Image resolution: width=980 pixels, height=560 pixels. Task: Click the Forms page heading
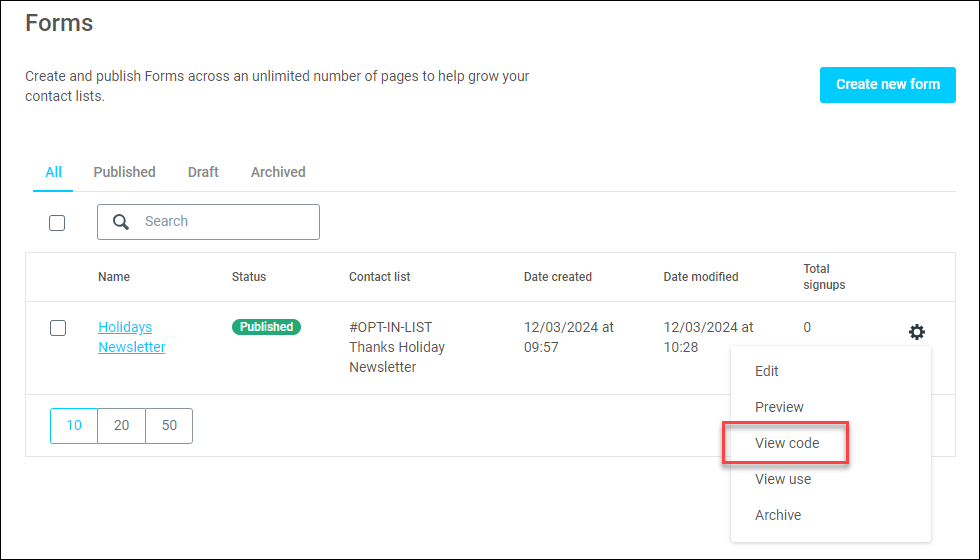tap(59, 23)
